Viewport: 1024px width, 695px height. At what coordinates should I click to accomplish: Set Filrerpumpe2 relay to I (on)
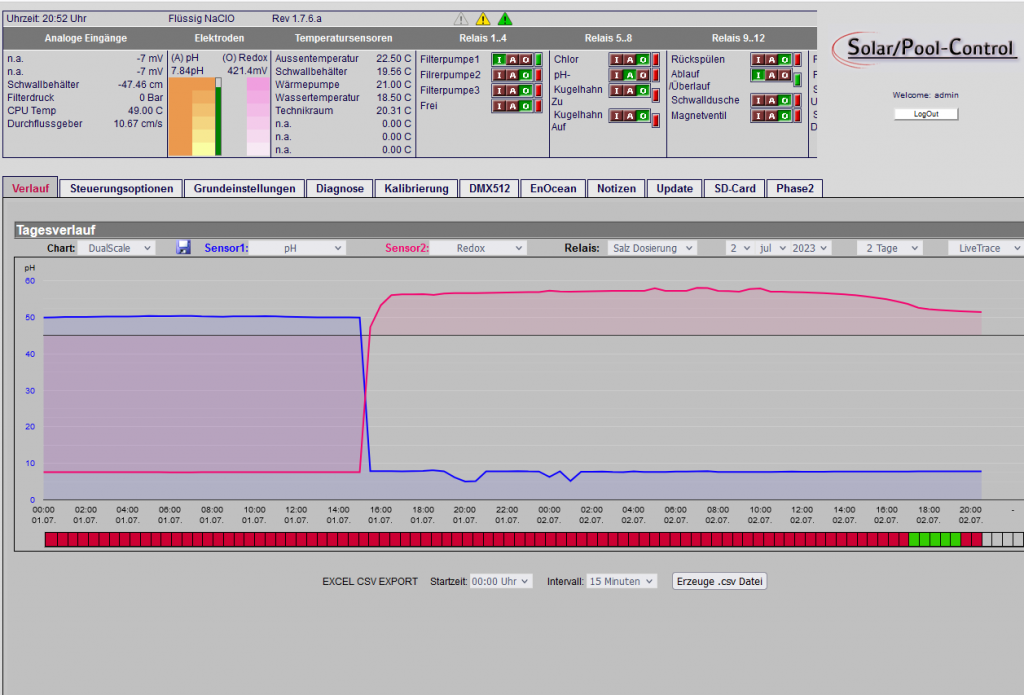[x=500, y=75]
